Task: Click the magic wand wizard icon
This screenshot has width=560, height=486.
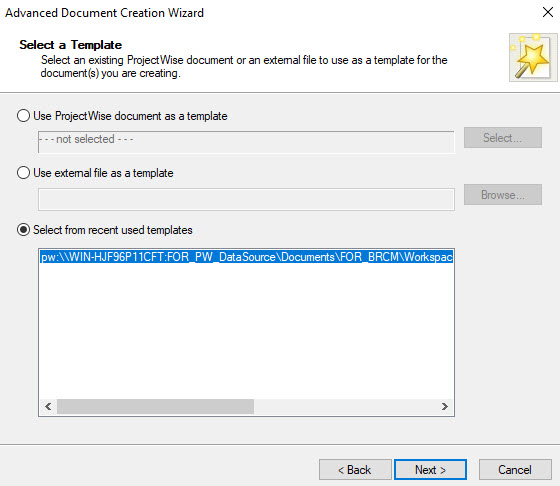Action: (533, 57)
